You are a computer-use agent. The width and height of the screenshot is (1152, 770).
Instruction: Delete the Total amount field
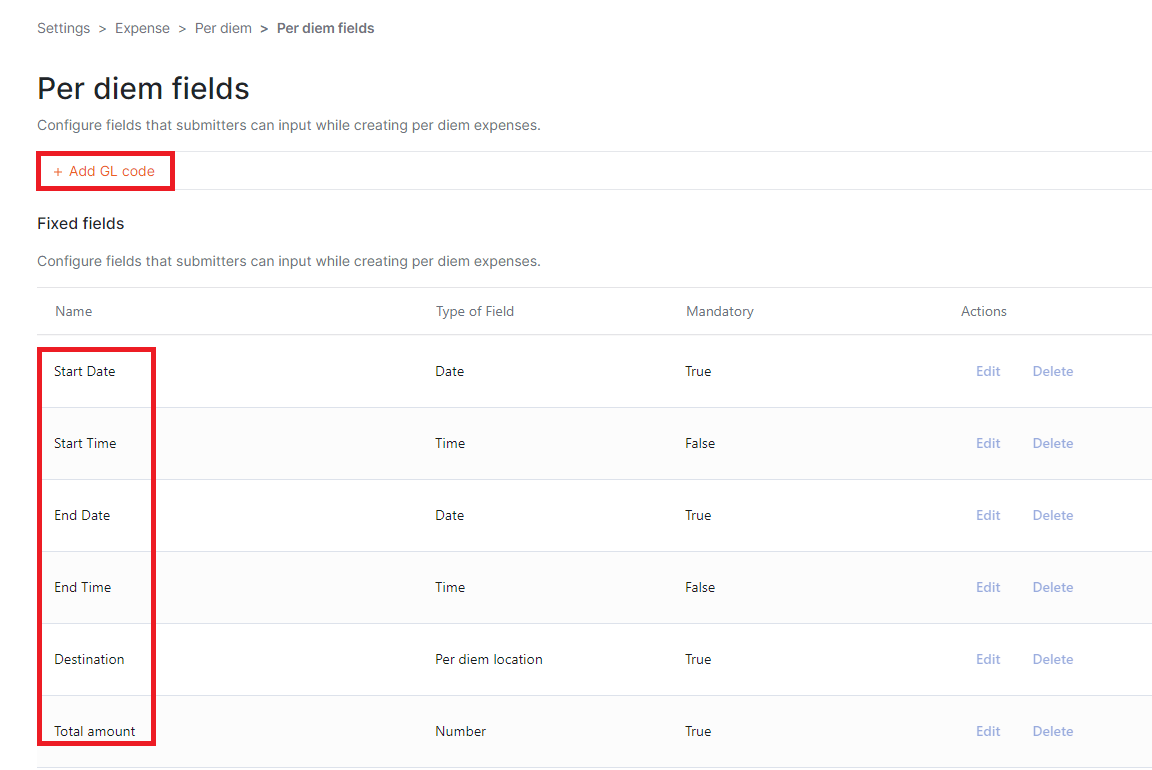(x=1052, y=731)
